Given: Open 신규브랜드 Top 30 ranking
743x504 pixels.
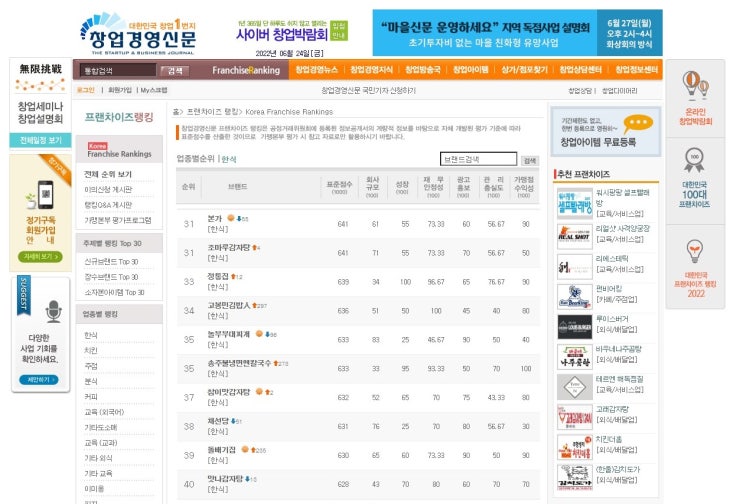Looking at the screenshot, I should [111, 261].
